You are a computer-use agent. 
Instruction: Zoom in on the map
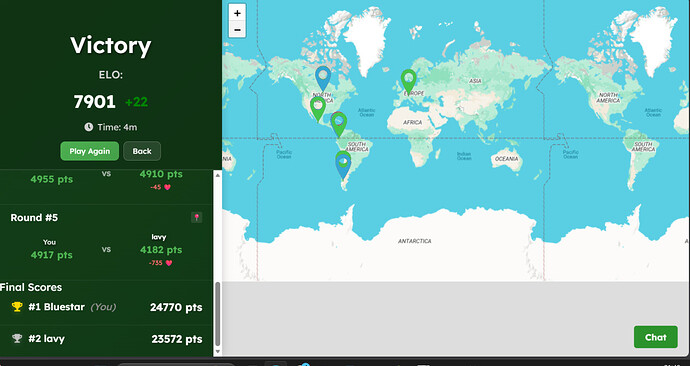coord(237,13)
